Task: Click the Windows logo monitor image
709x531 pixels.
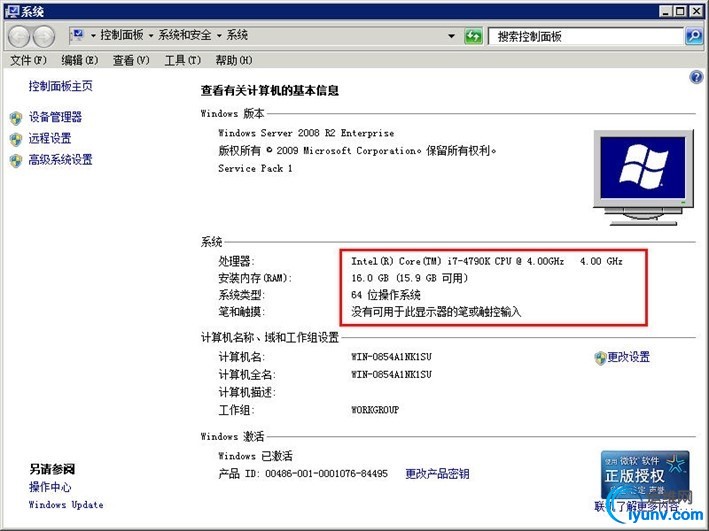Action: [643, 177]
